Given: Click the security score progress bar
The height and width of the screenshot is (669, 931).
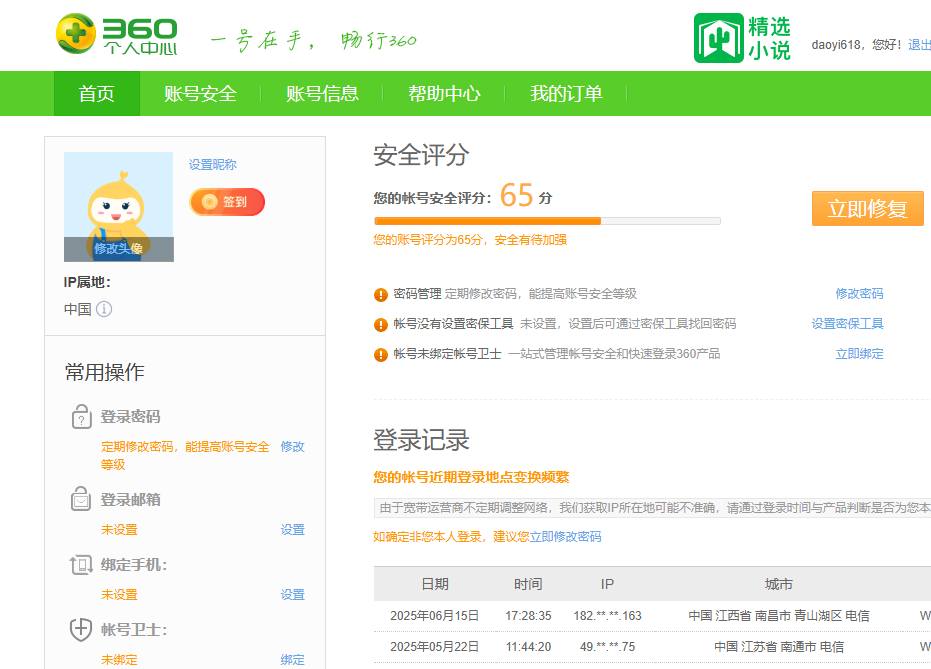Looking at the screenshot, I should 545,221.
